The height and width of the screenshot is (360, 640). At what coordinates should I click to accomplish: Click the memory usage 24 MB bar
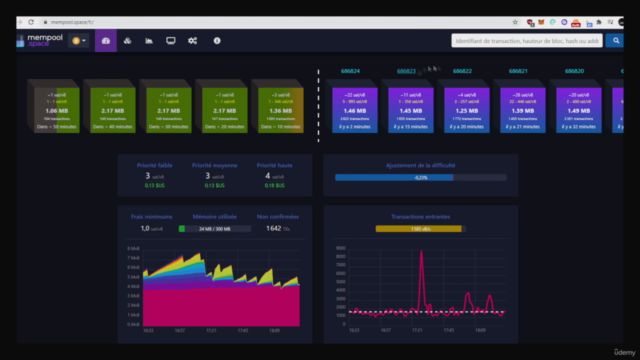tap(215, 229)
